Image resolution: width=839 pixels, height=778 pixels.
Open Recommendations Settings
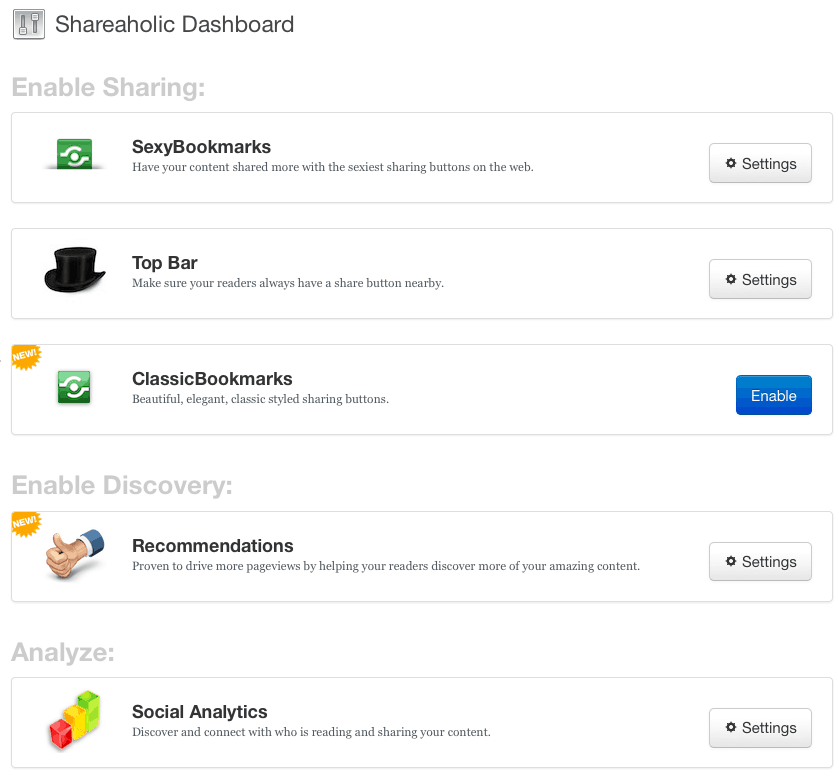click(x=760, y=561)
